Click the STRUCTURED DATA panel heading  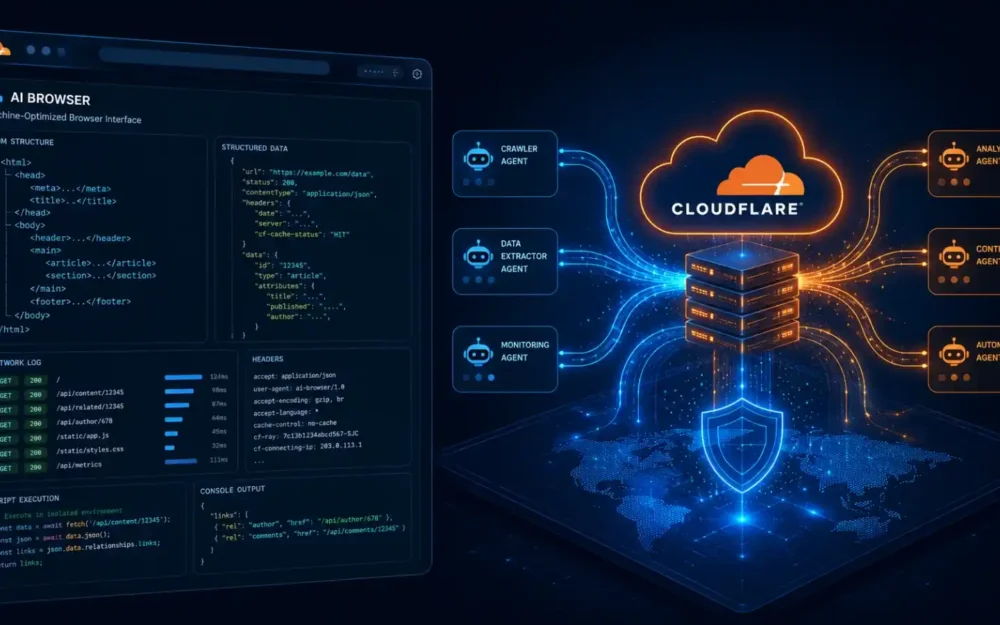click(x=254, y=148)
